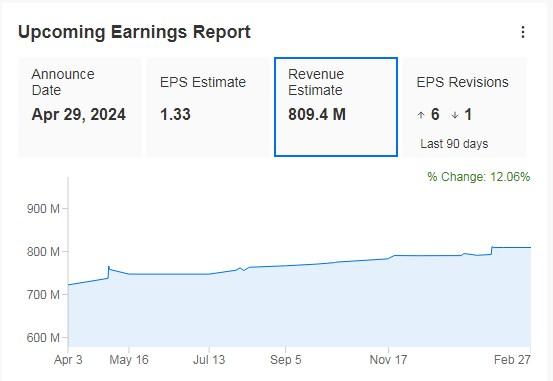553x381 pixels.
Task: Click the Jul 13 axis label
Action: [209, 360]
